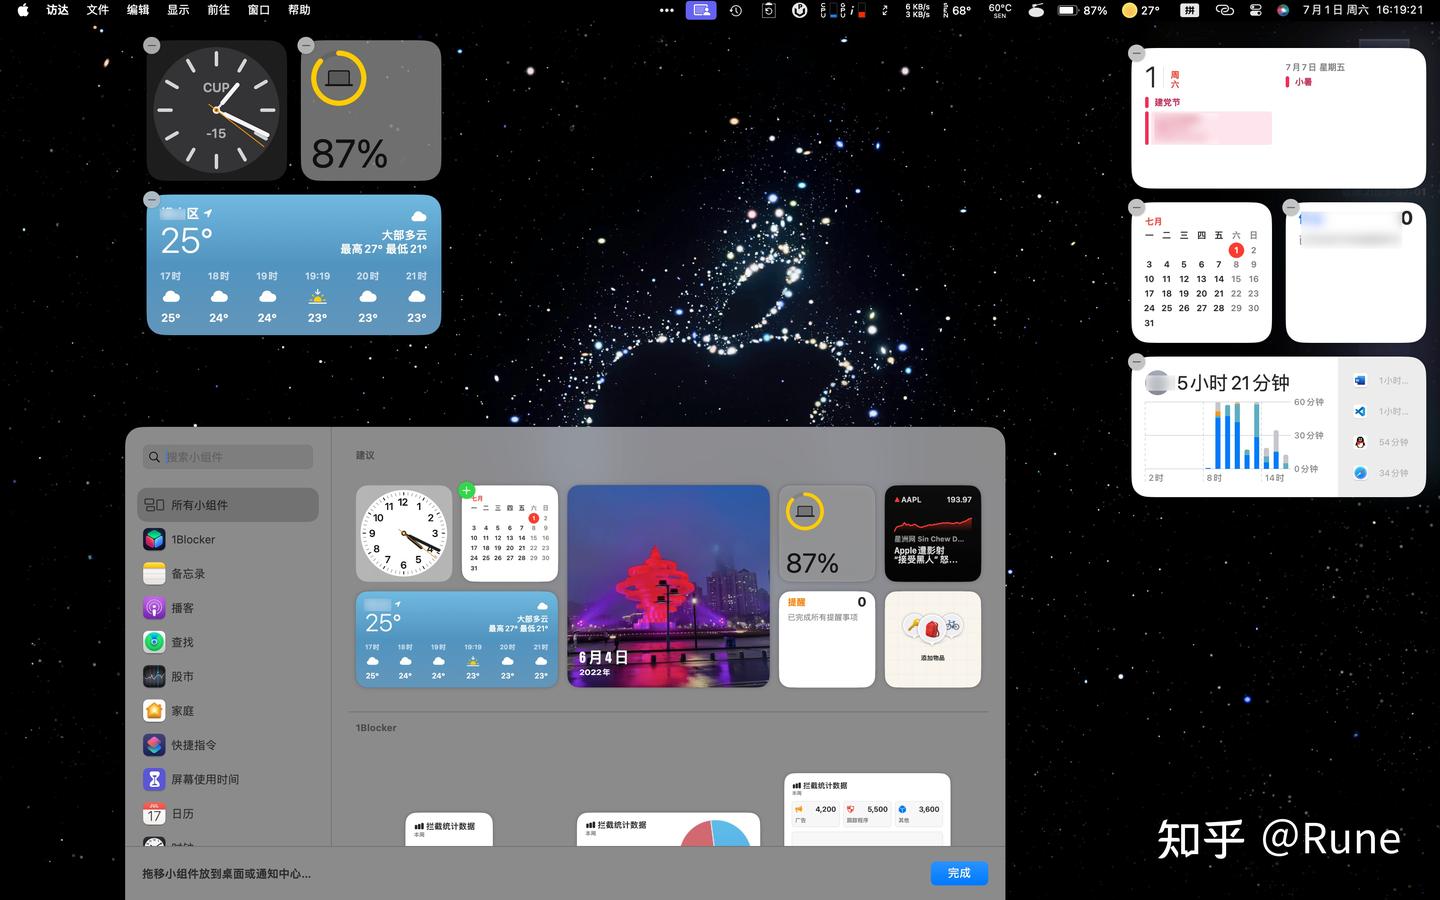Viewport: 1440px width, 900px height.
Task: Open the hidden menu bar items via ellipsis
Action: point(667,11)
